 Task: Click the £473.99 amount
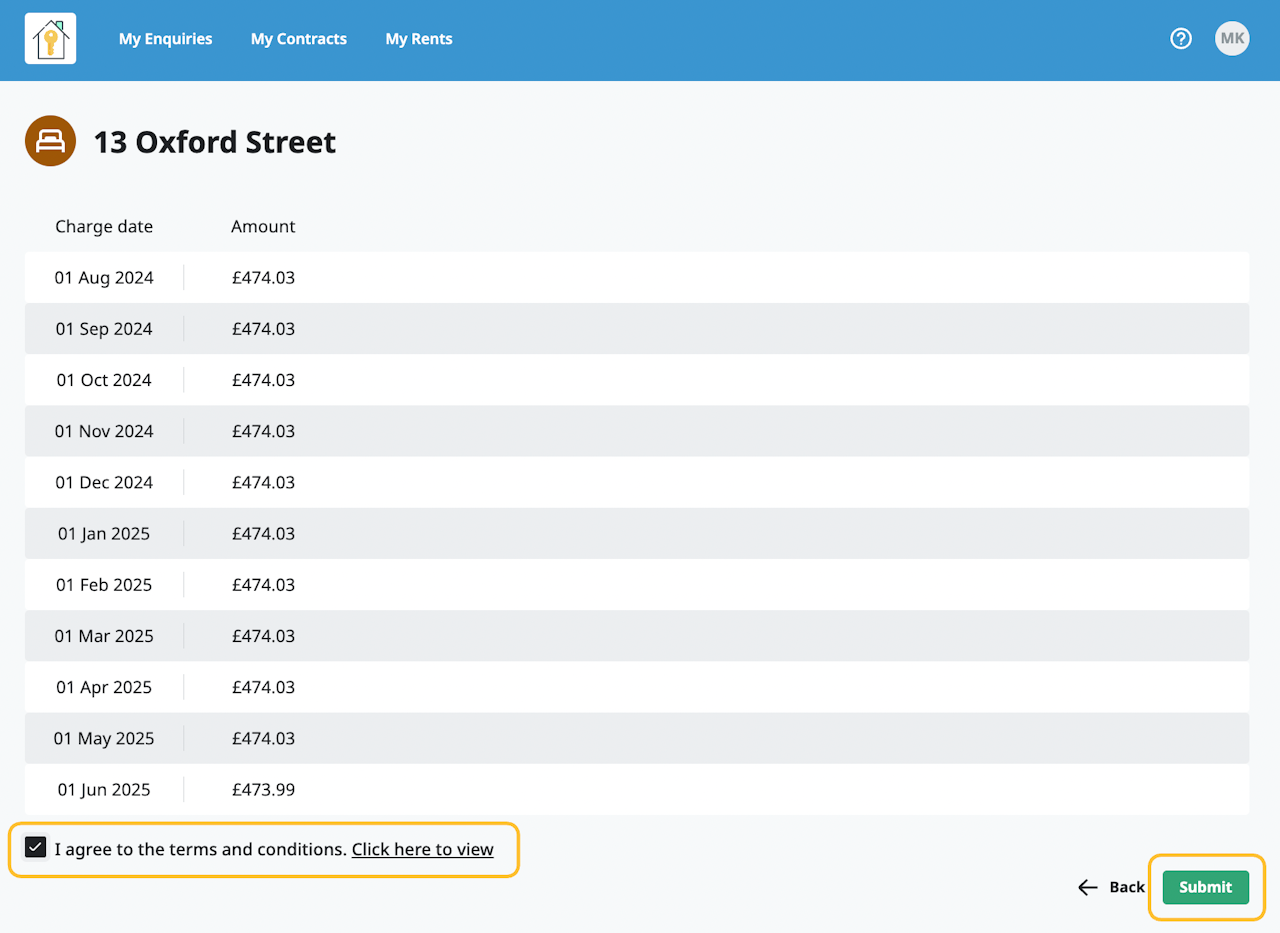pos(263,790)
